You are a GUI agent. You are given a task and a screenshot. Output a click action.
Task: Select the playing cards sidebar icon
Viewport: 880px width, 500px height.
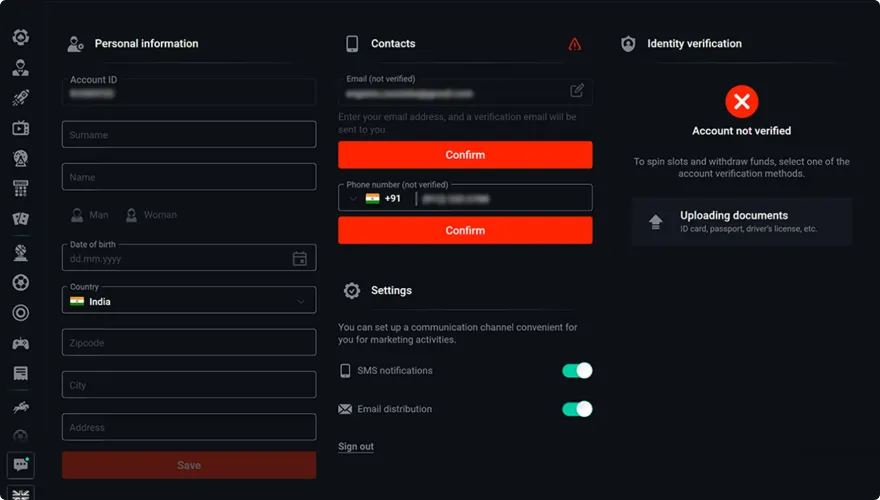point(20,218)
